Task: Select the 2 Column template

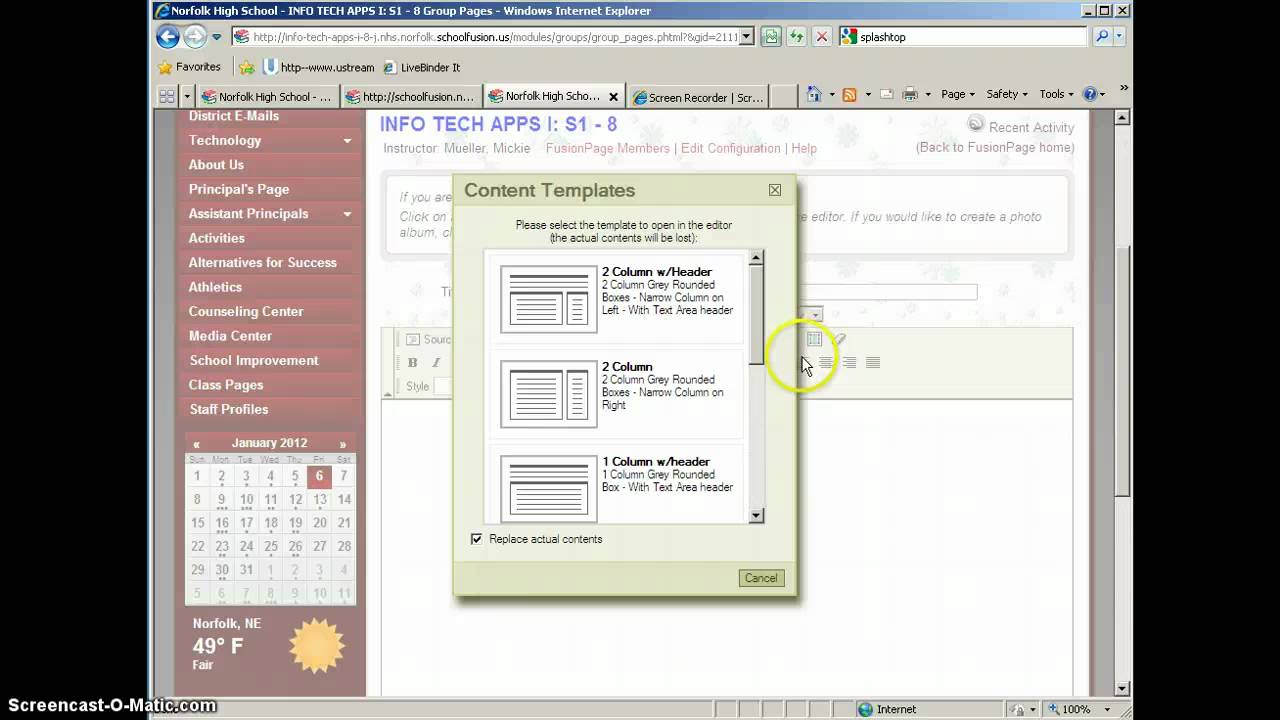Action: pyautogui.click(x=617, y=393)
